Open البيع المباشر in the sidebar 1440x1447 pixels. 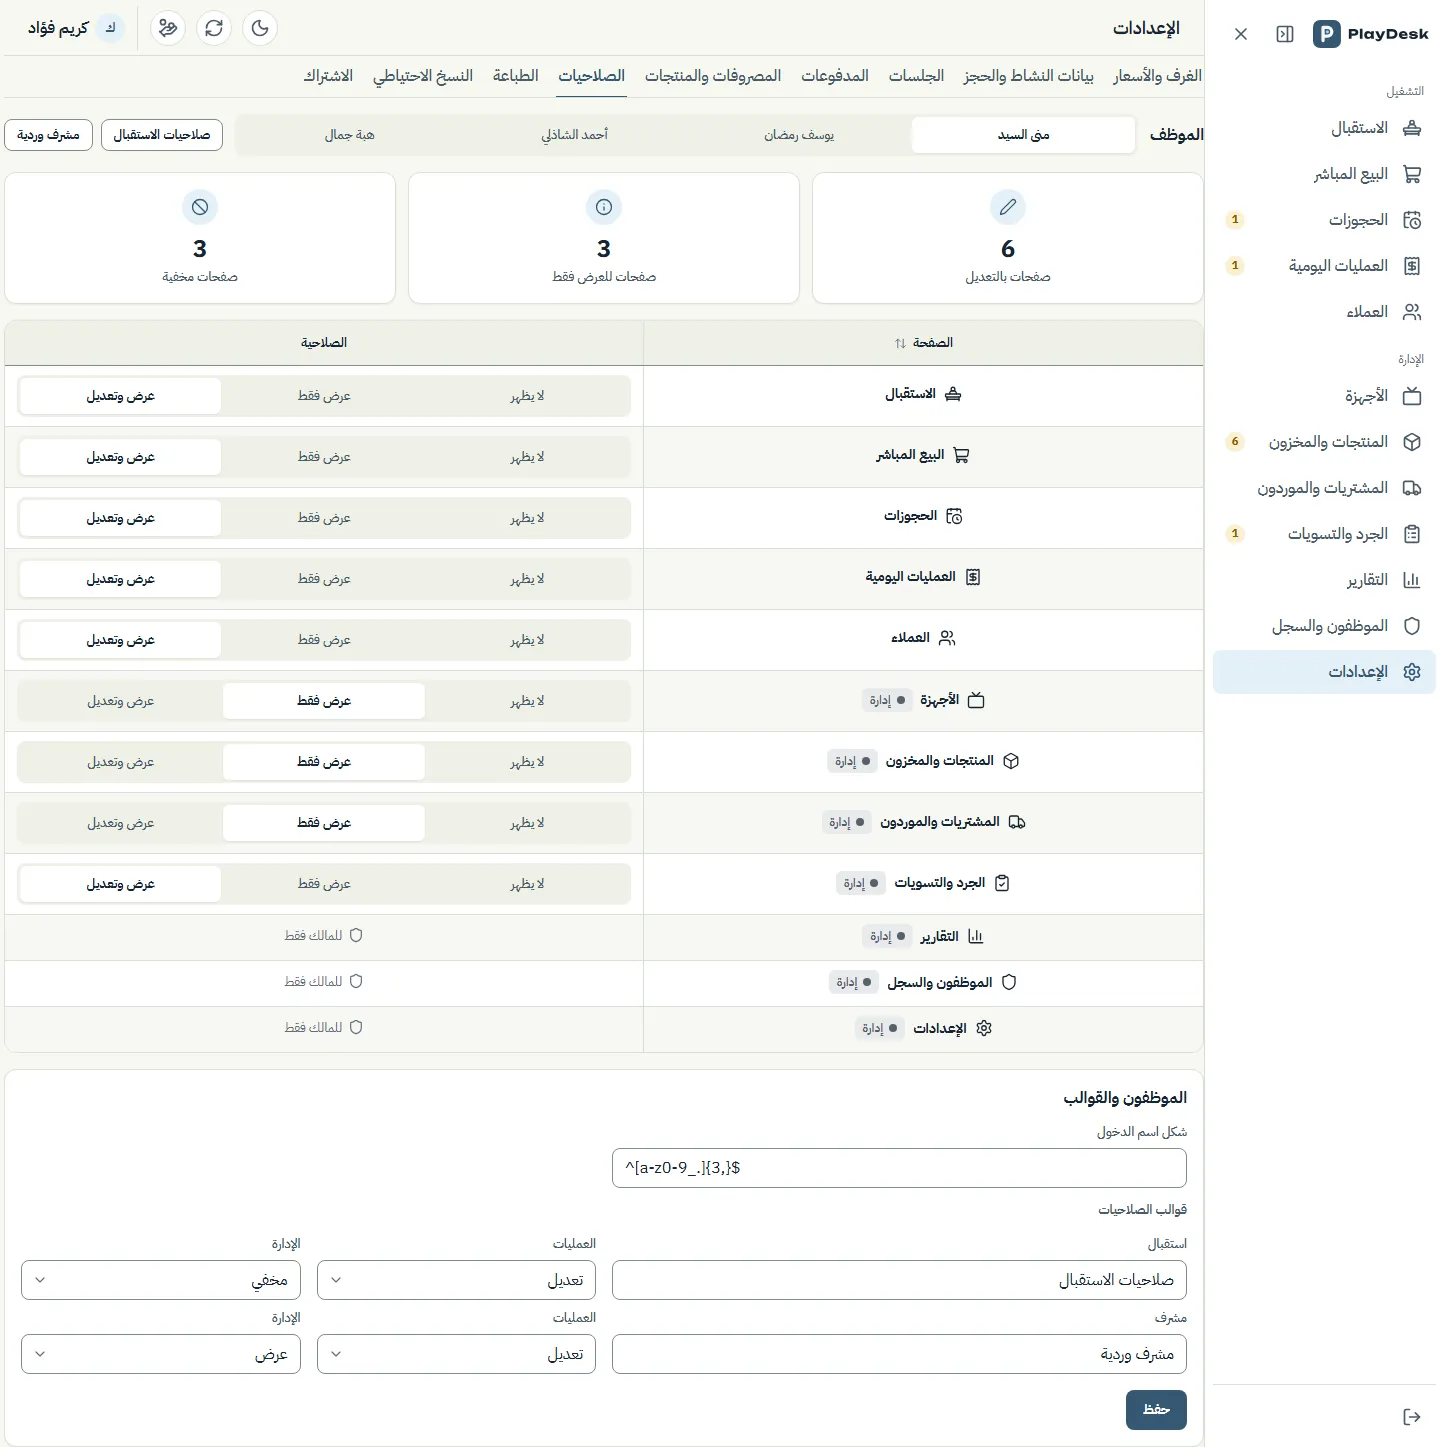tap(1324, 174)
